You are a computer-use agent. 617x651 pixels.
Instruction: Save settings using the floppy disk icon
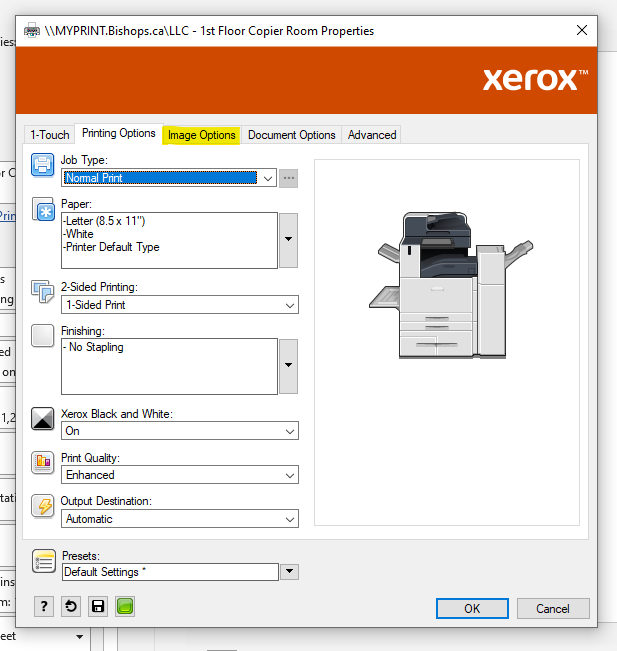click(x=98, y=607)
